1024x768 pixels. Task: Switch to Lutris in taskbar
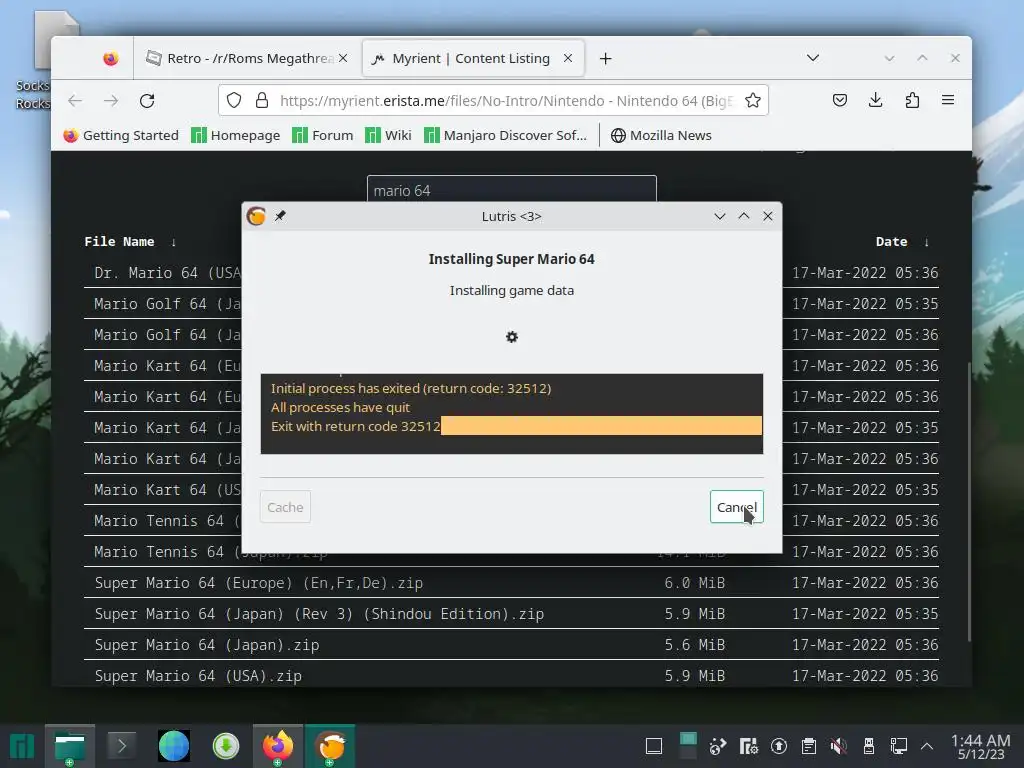(x=330, y=746)
